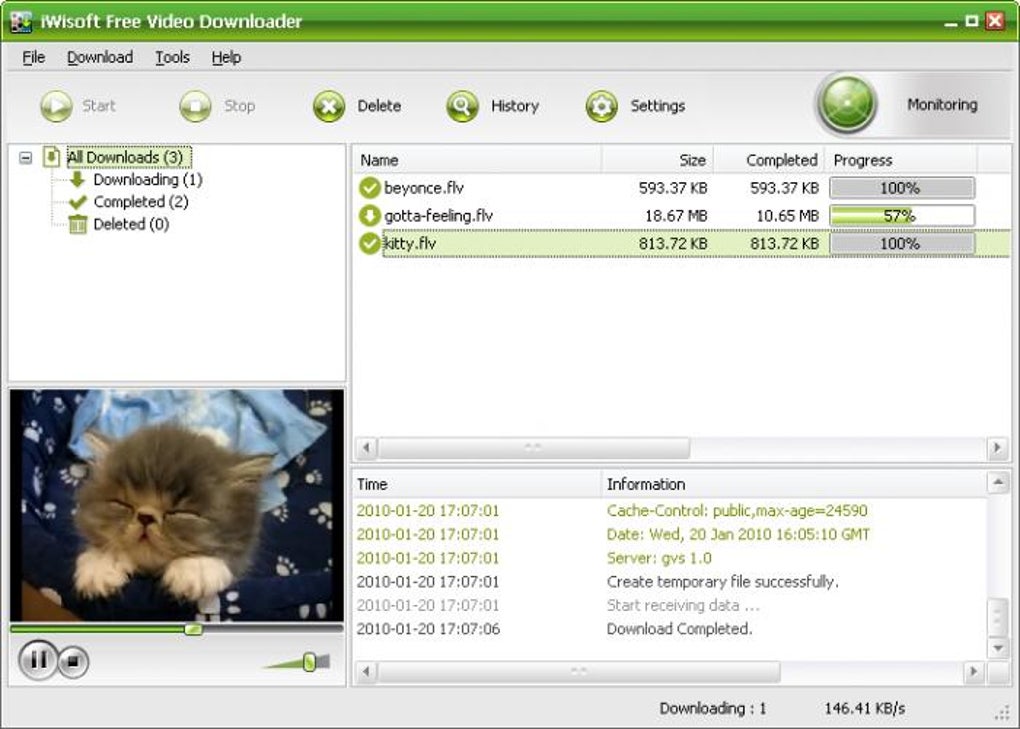Open the Help menu
This screenshot has height=729, width=1020.
(x=226, y=58)
